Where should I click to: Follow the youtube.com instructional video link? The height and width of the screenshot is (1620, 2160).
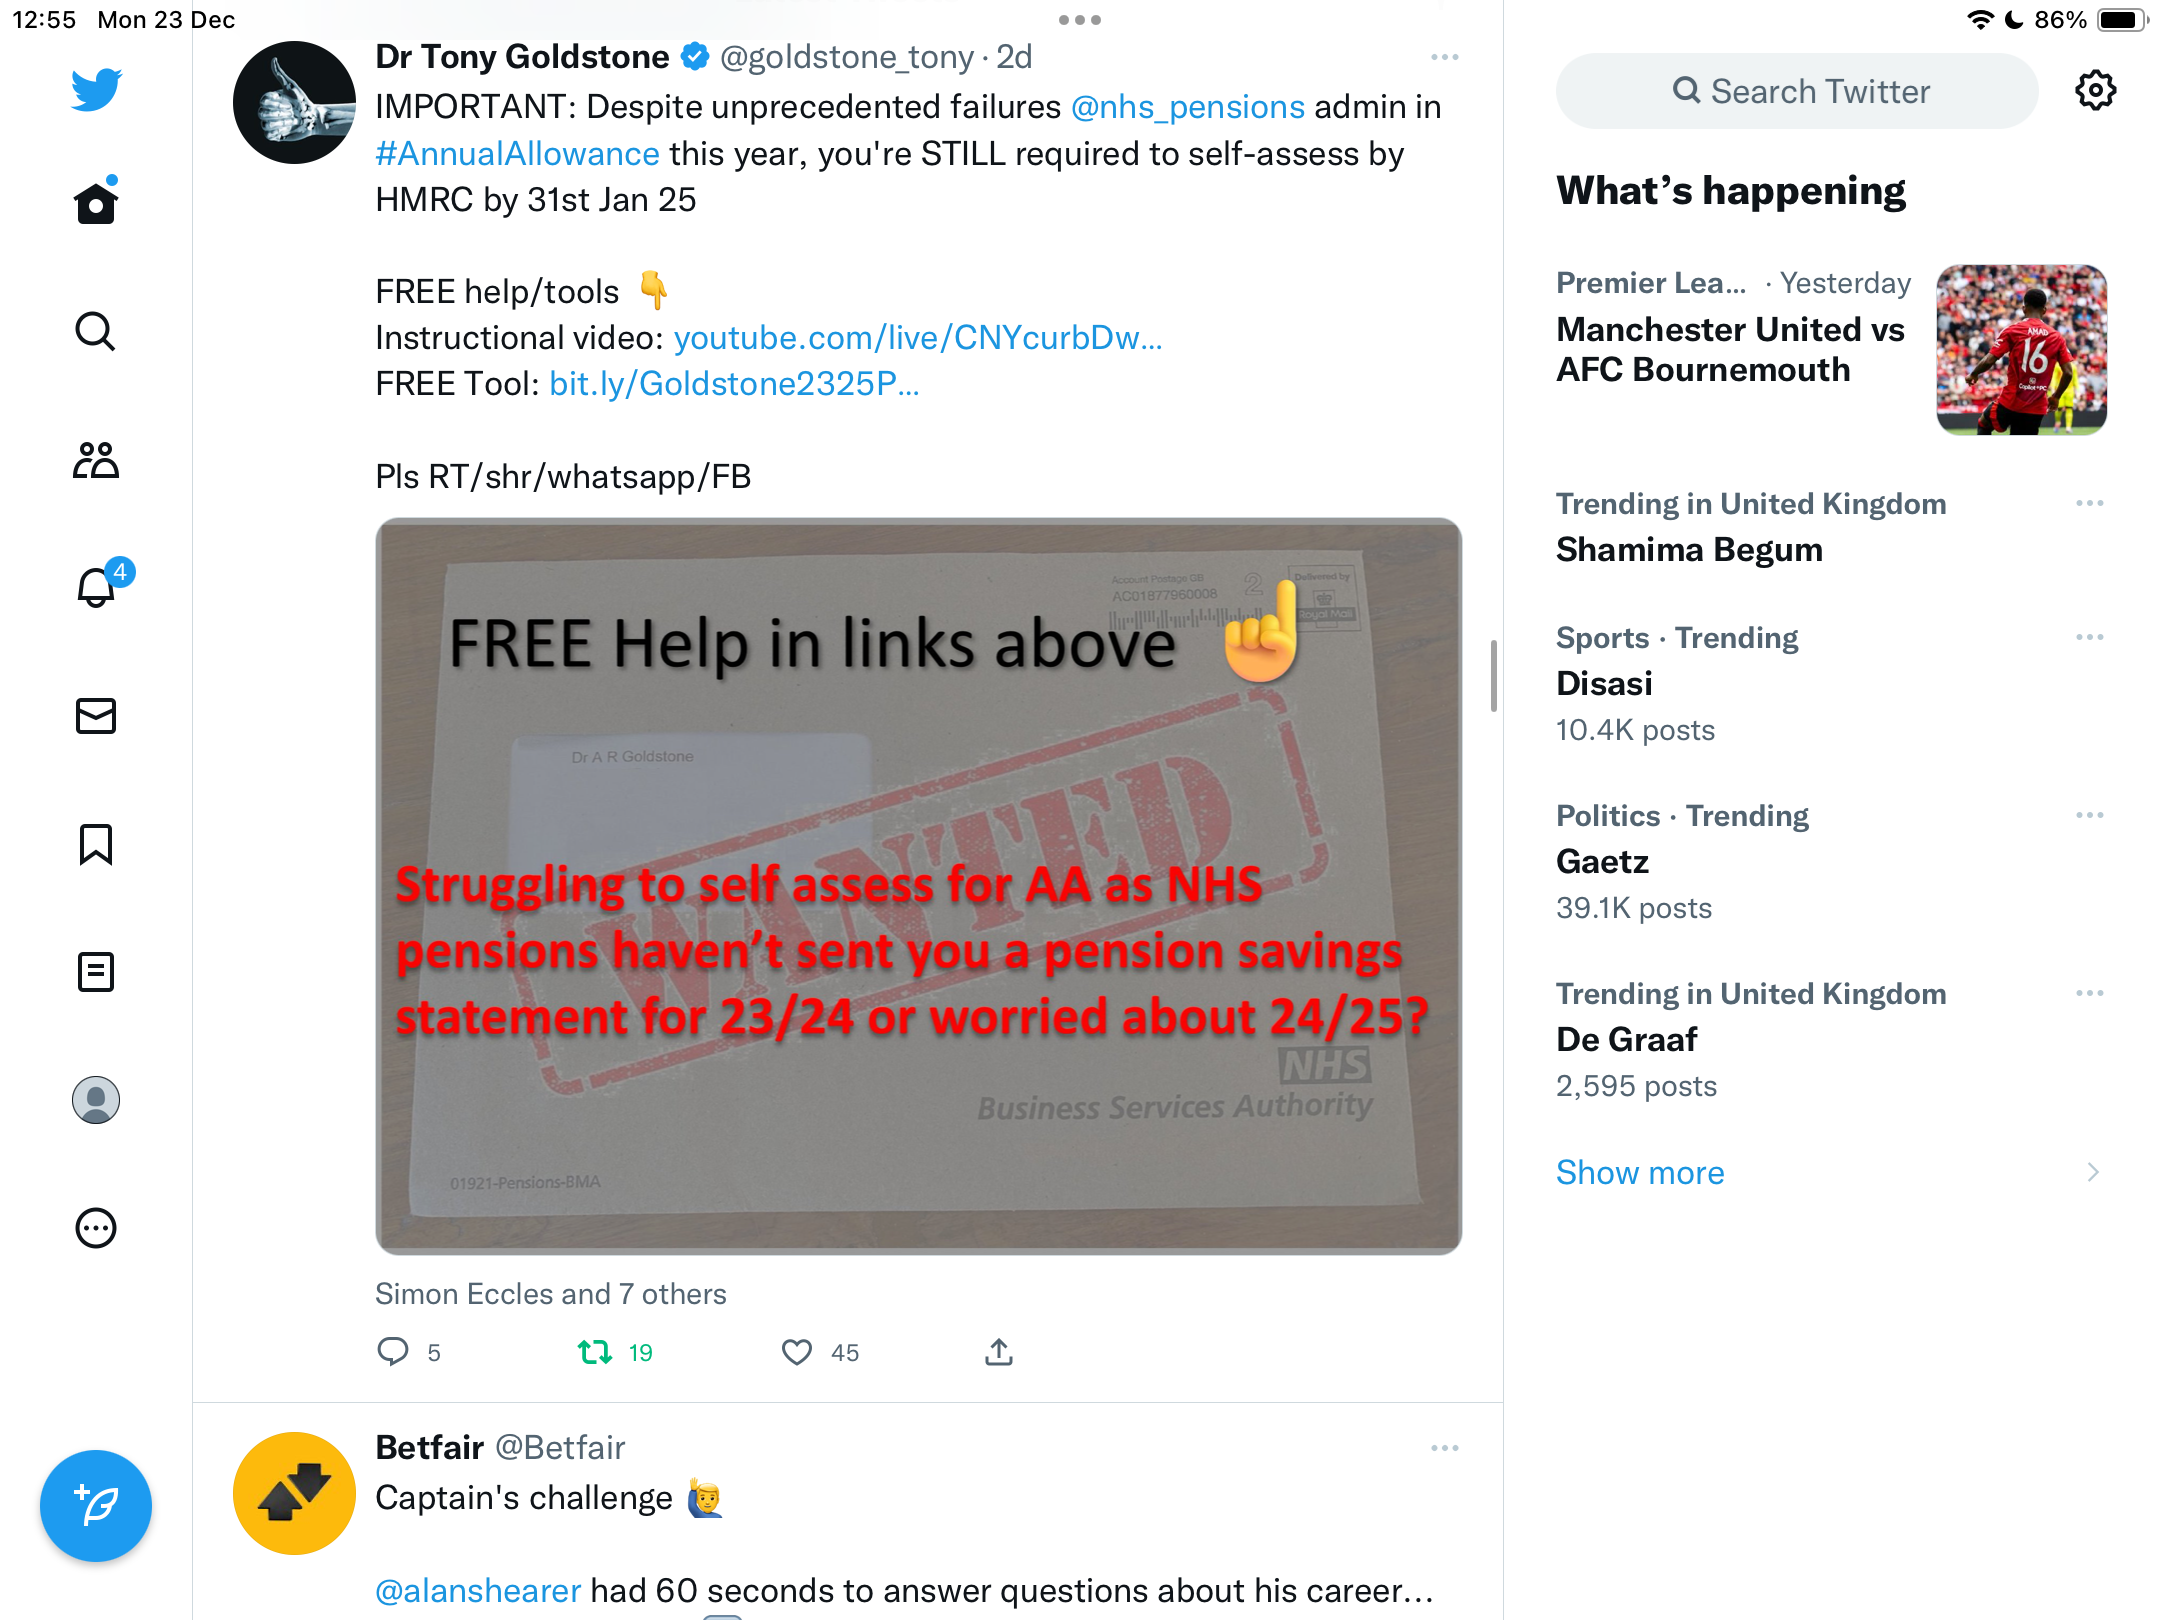point(918,338)
